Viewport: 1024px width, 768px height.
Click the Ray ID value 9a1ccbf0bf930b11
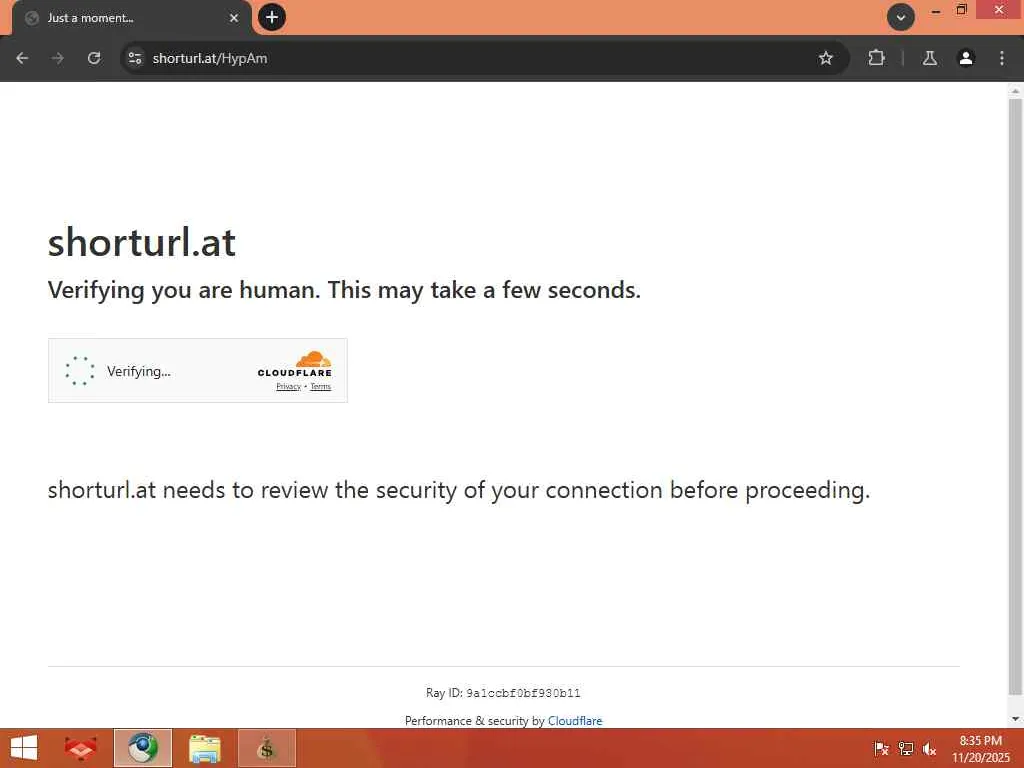pos(523,693)
